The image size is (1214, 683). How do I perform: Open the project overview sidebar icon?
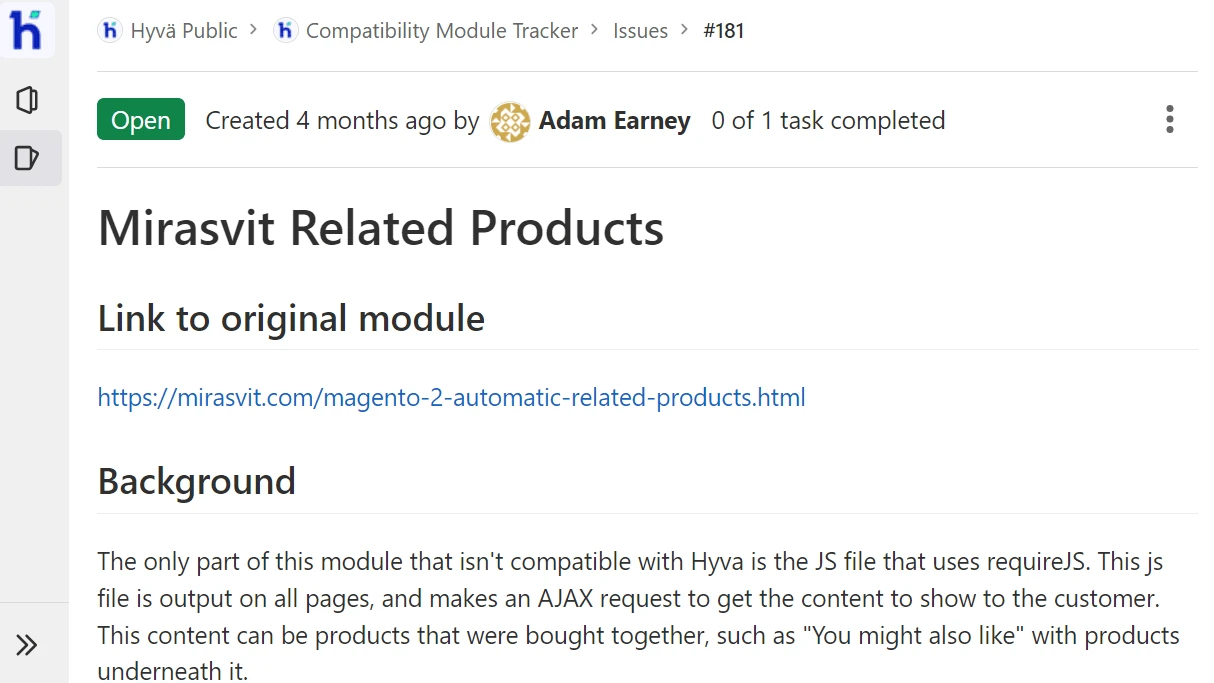click(27, 100)
